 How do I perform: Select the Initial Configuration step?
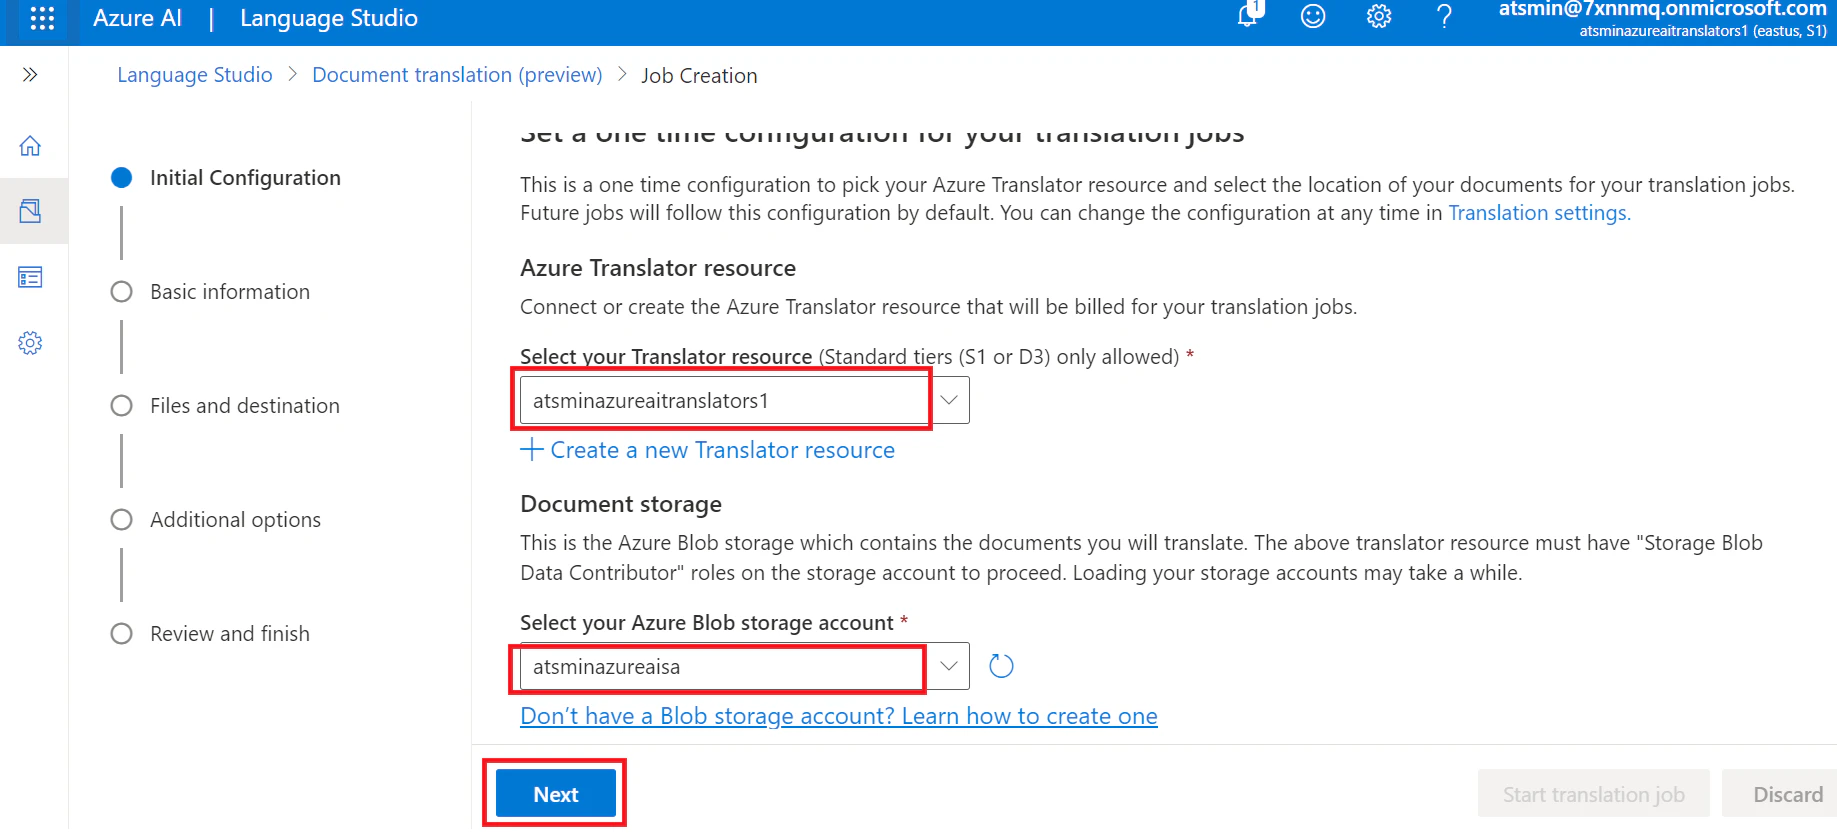(228, 178)
